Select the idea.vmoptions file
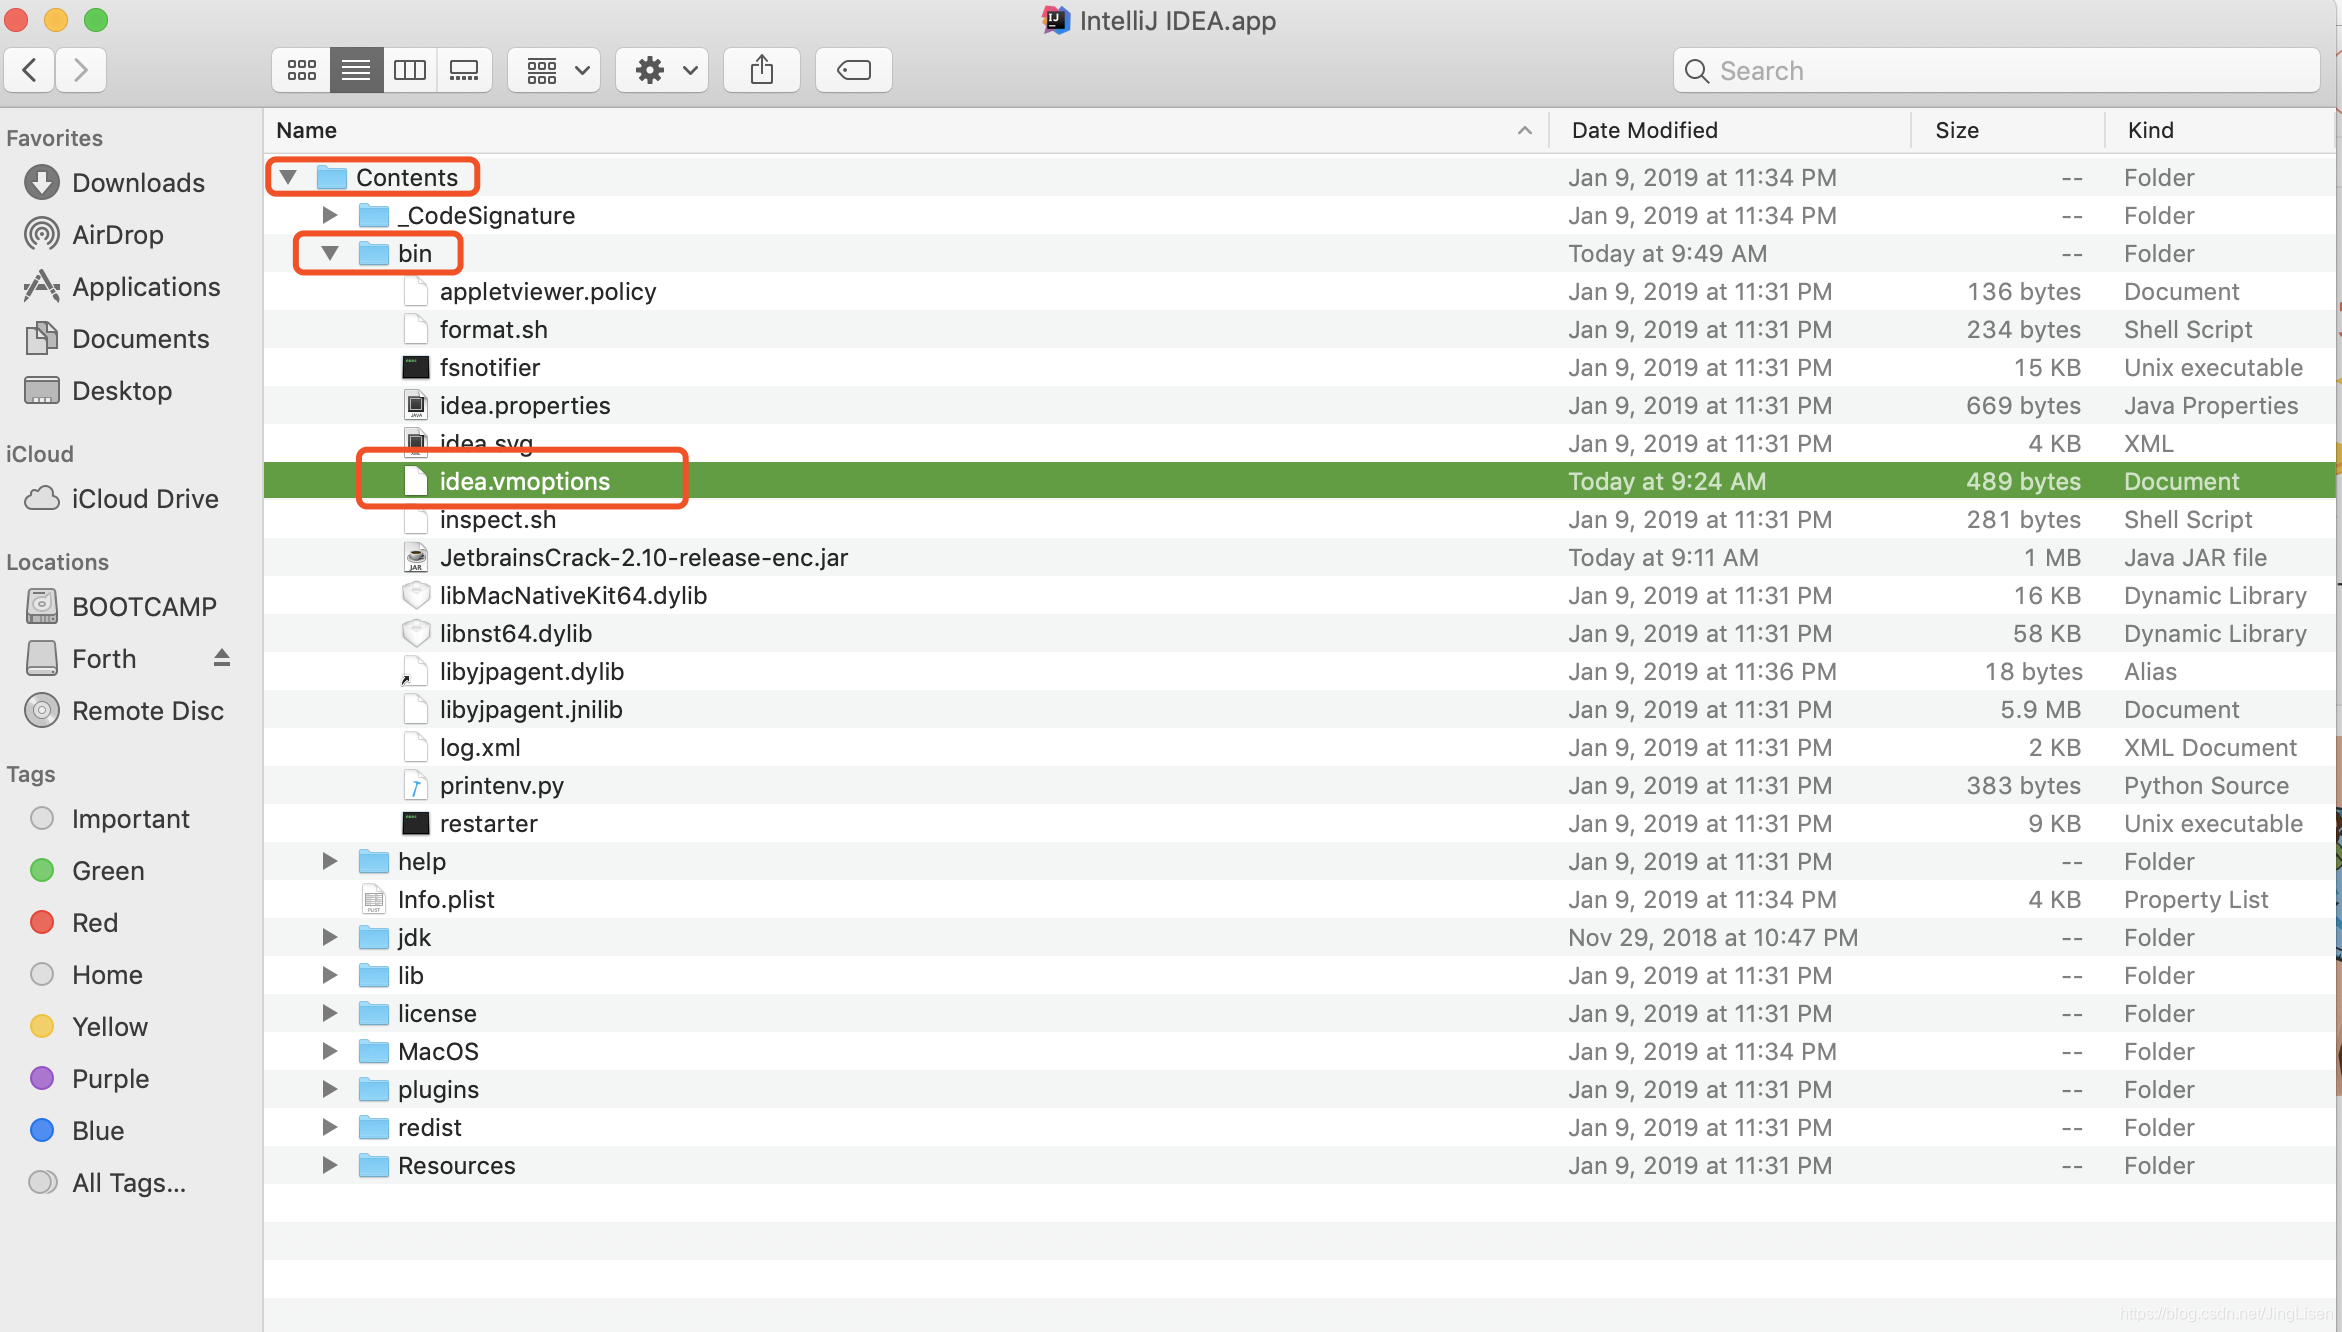 (x=524, y=481)
